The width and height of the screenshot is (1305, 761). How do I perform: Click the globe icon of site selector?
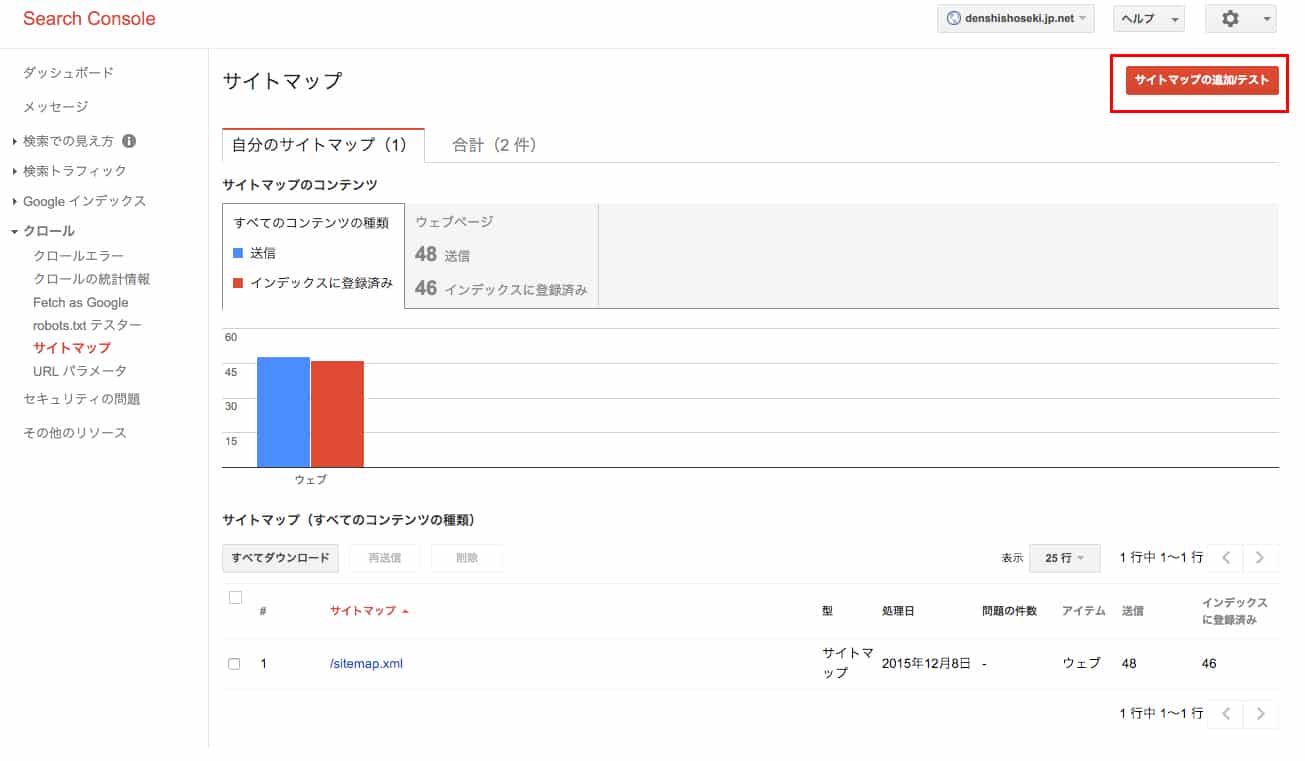click(954, 19)
